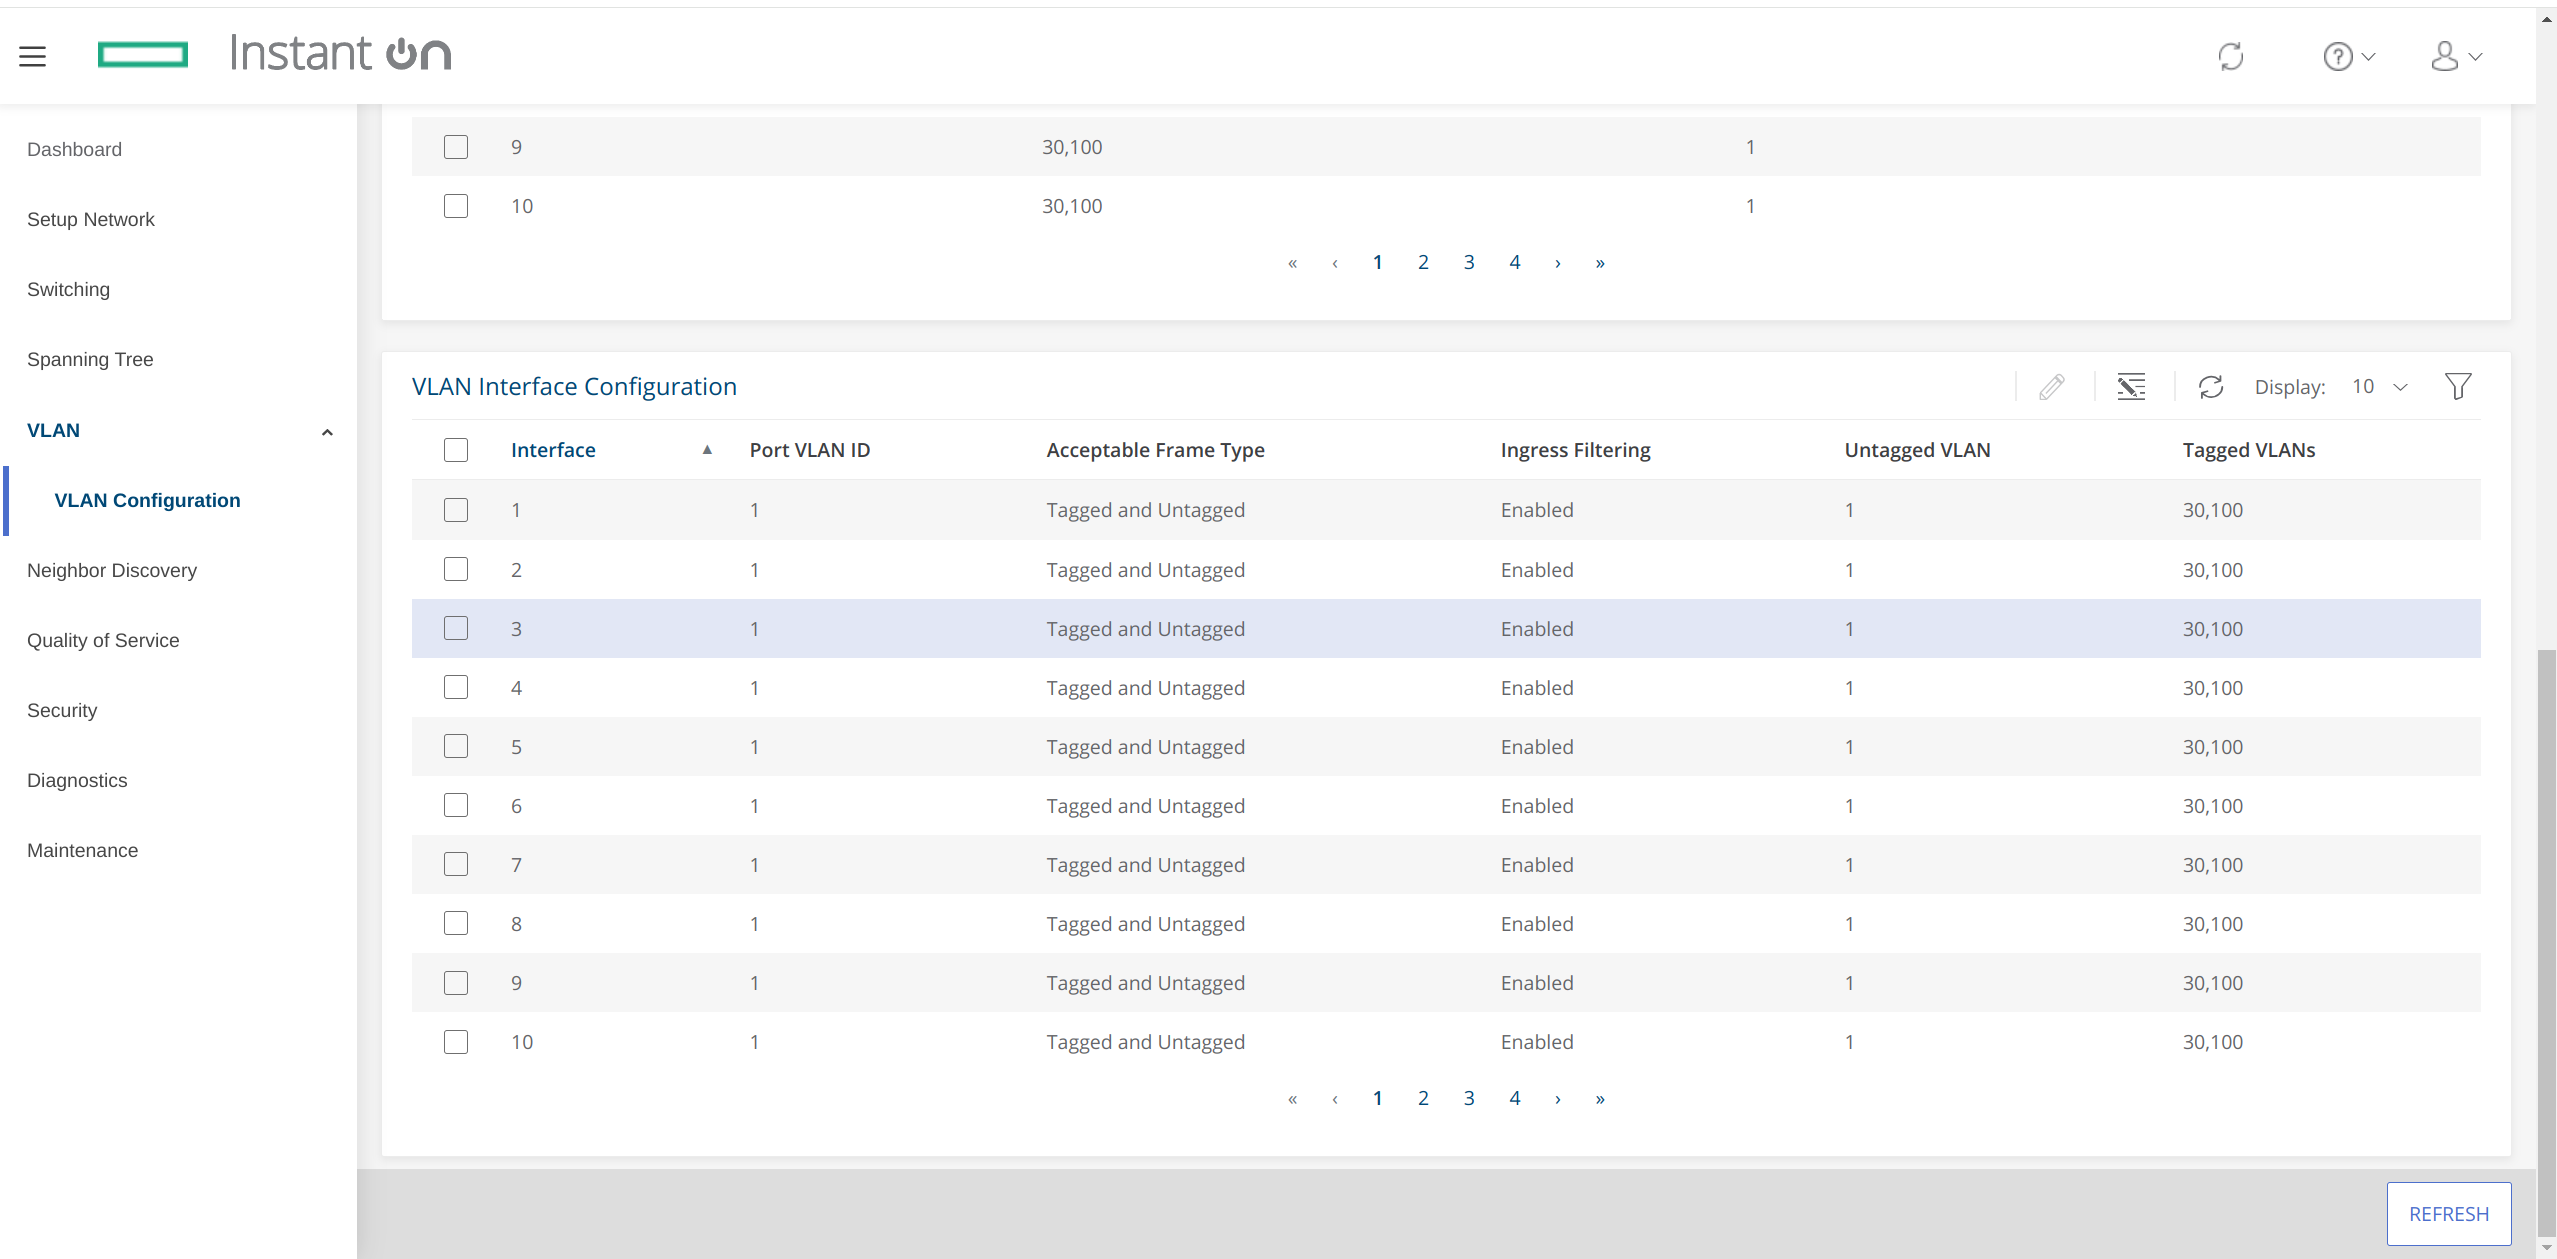Click the hamburger menu icon

(32, 56)
